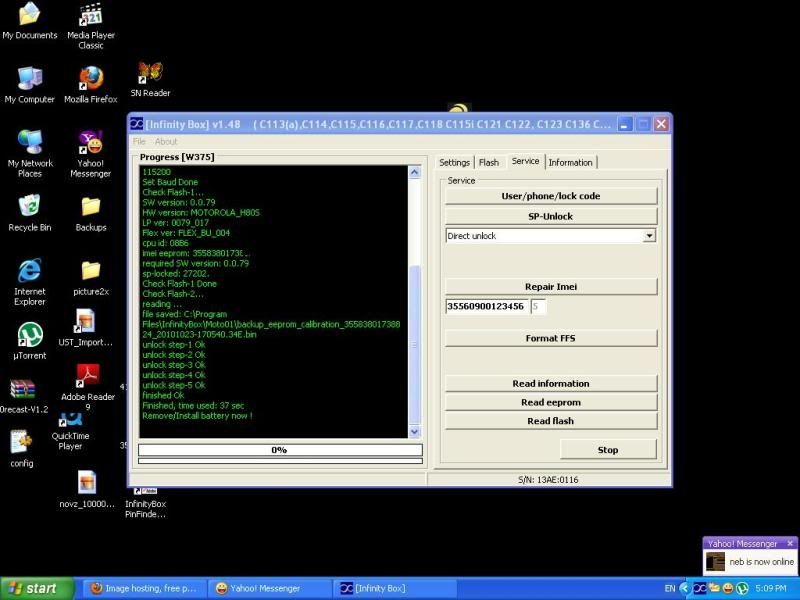Click Infinity Box taskbar item
Image resolution: width=800 pixels, height=600 pixels.
394,588
